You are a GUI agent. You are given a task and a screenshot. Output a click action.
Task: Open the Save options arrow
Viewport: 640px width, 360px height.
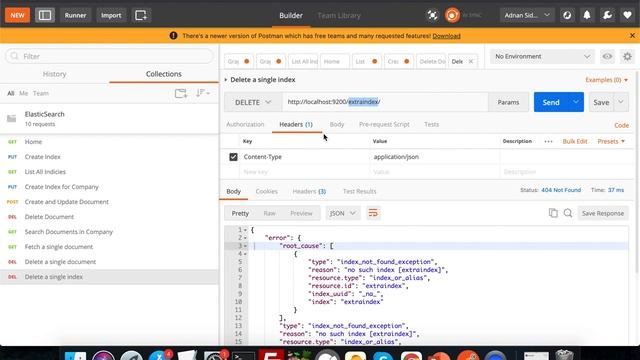(621, 102)
